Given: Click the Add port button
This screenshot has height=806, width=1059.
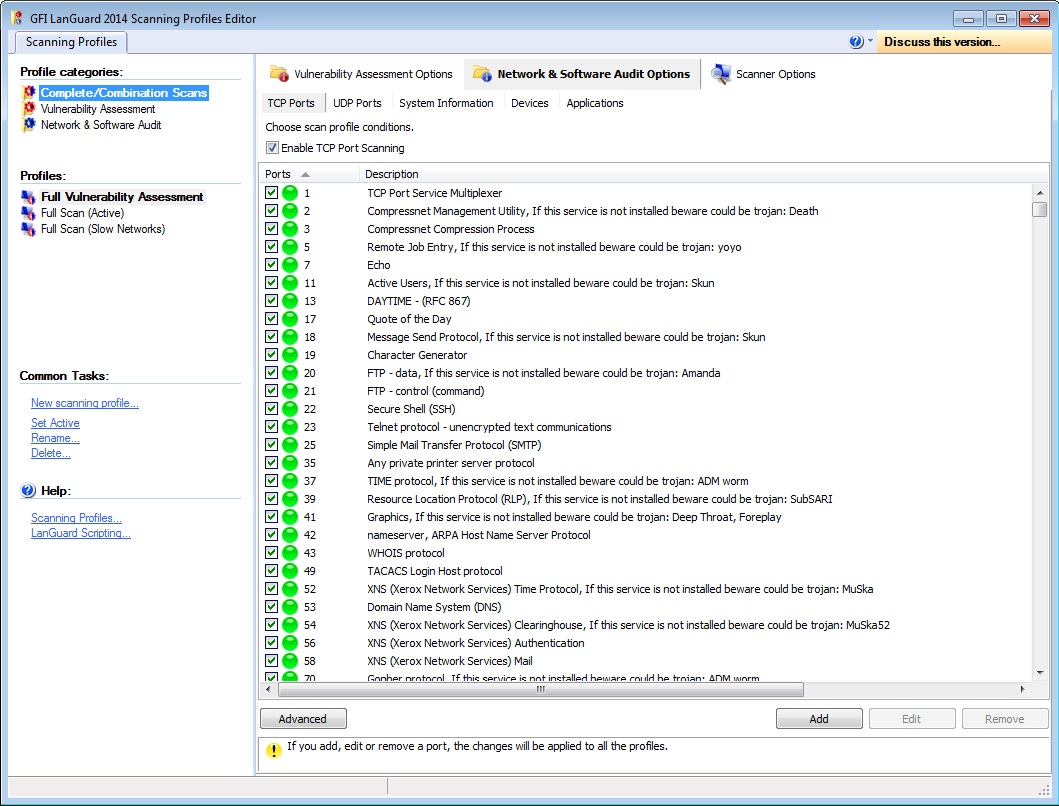Looking at the screenshot, I should [819, 719].
